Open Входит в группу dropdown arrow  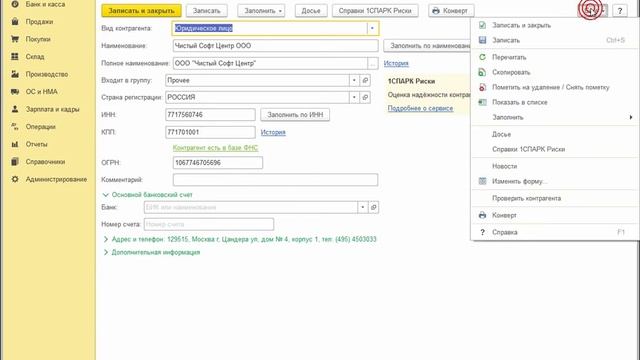tap(354, 80)
